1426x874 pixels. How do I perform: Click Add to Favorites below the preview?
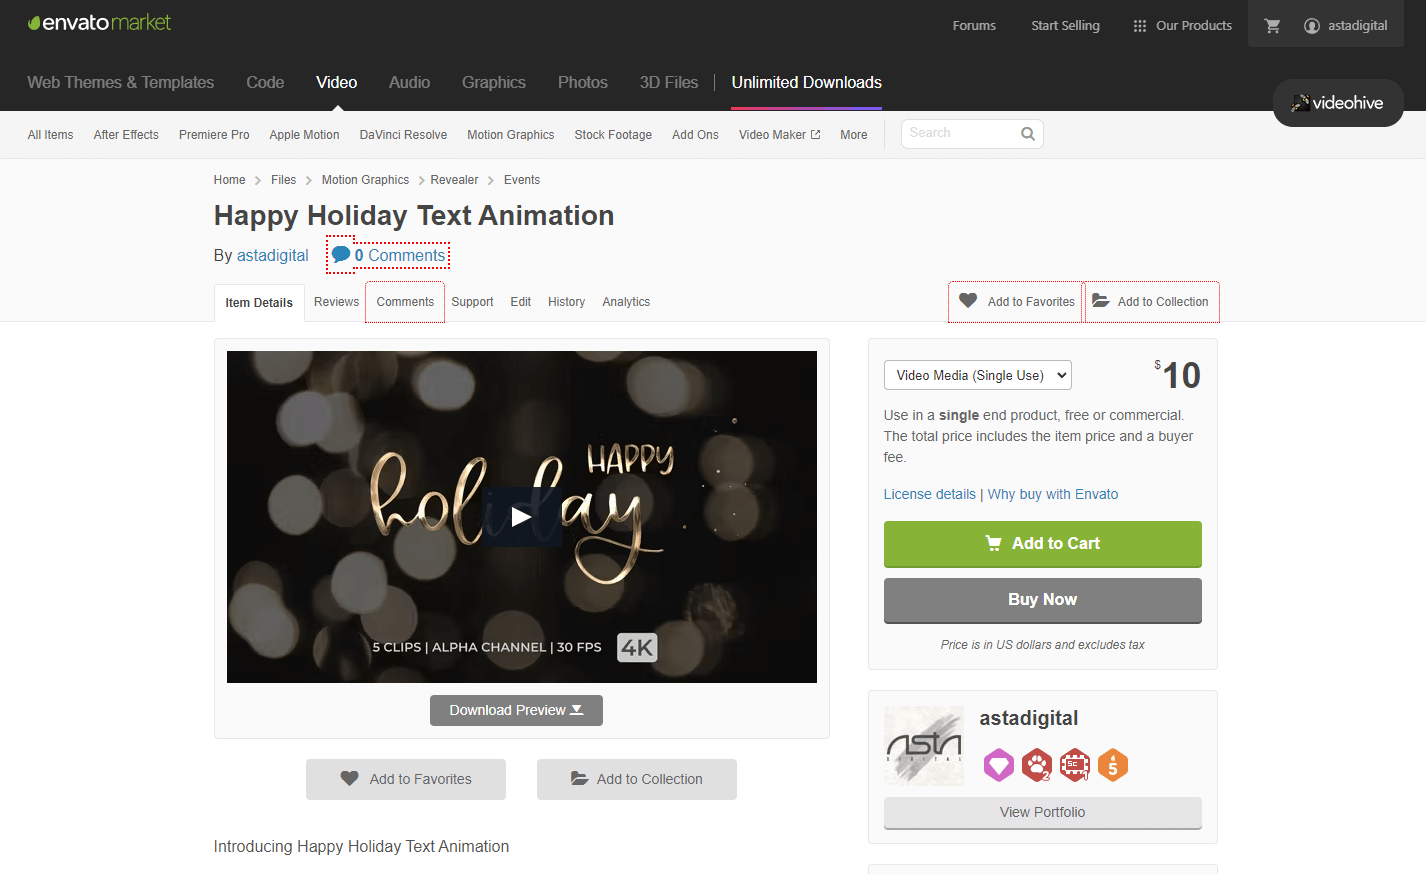(406, 779)
